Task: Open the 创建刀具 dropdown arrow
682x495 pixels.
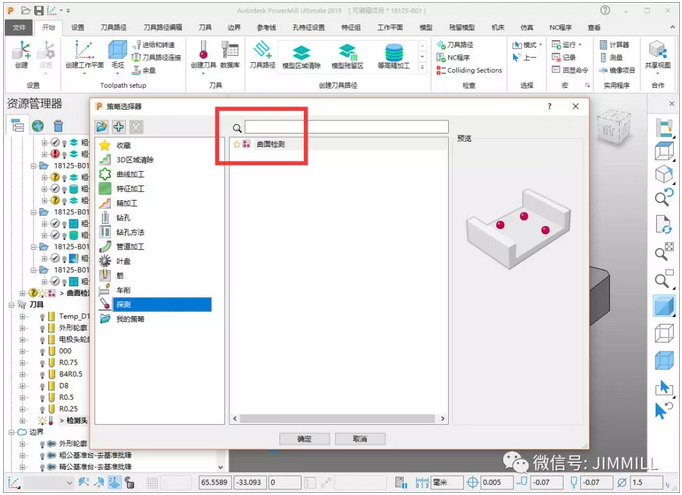Action: tap(203, 73)
